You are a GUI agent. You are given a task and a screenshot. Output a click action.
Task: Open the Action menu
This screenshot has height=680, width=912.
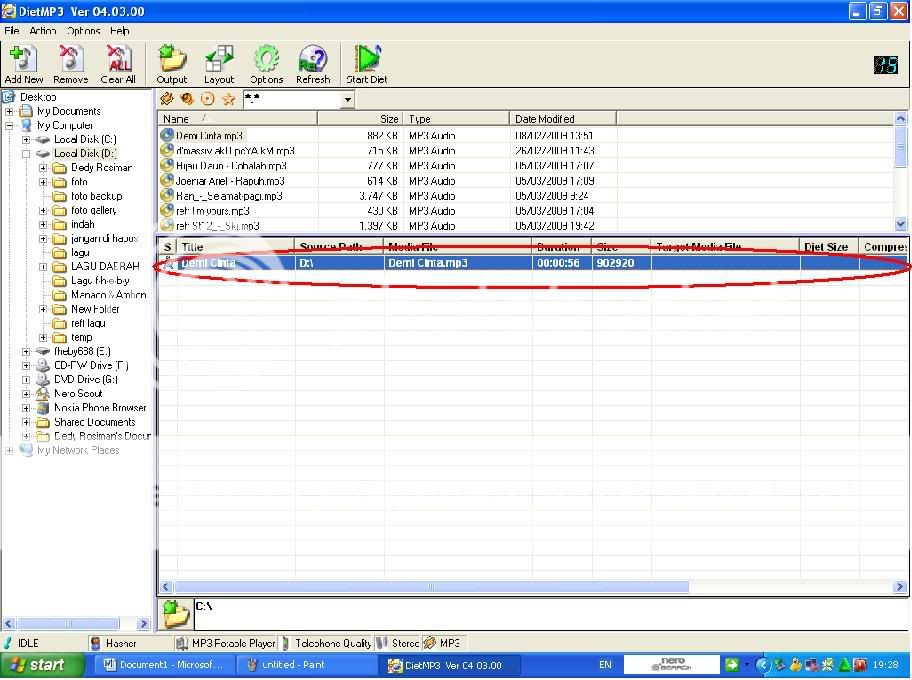click(42, 31)
